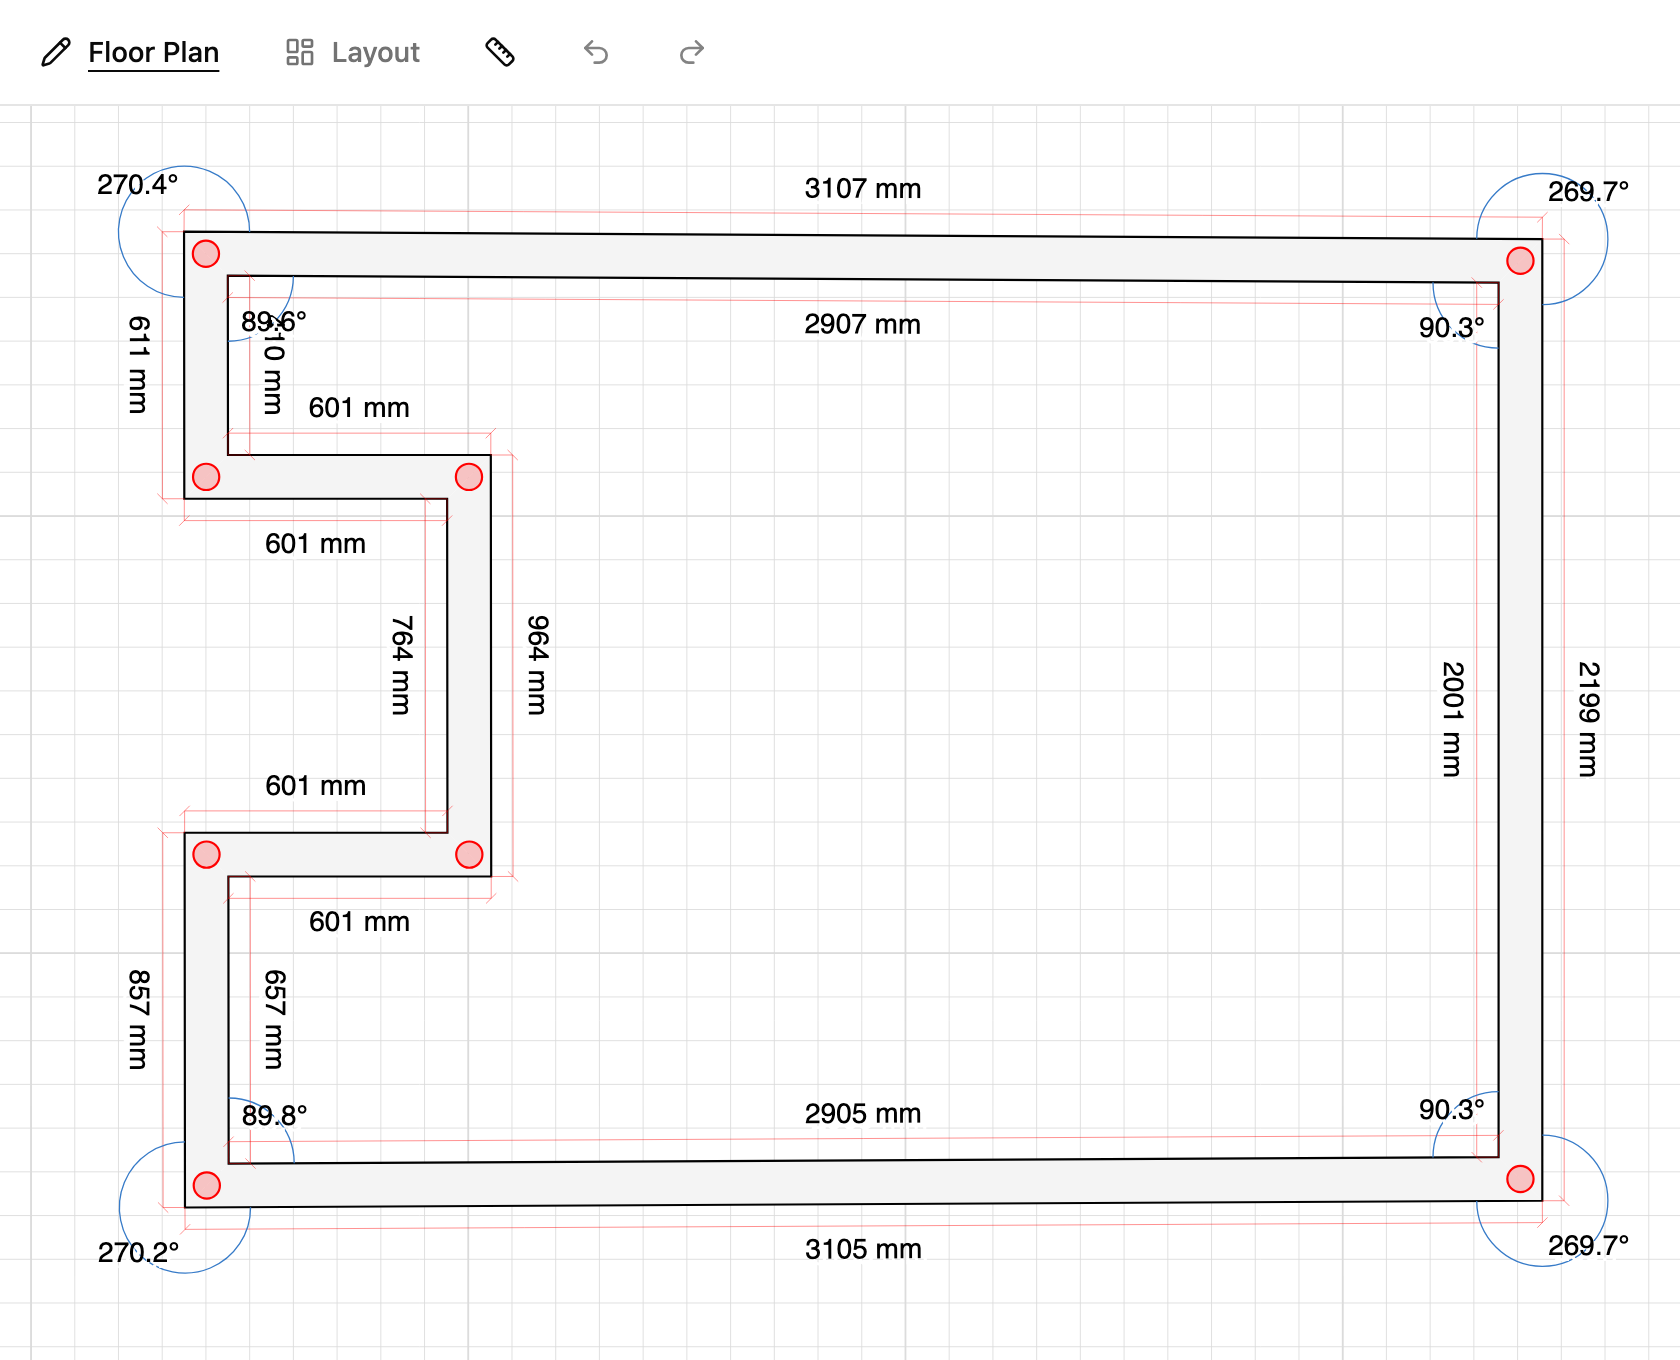This screenshot has width=1680, height=1360.
Task: Select the left wall node below the notch
Action: tap(206, 855)
